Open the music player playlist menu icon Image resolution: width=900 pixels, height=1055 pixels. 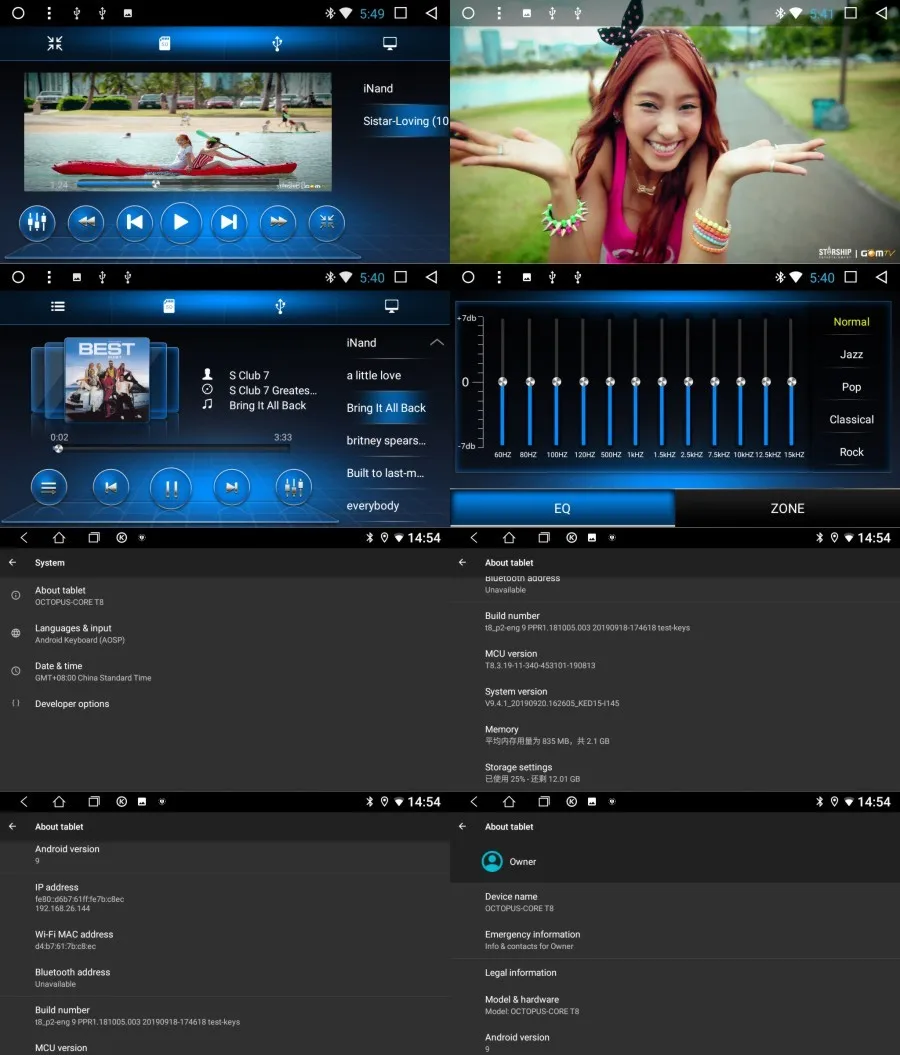tap(49, 487)
